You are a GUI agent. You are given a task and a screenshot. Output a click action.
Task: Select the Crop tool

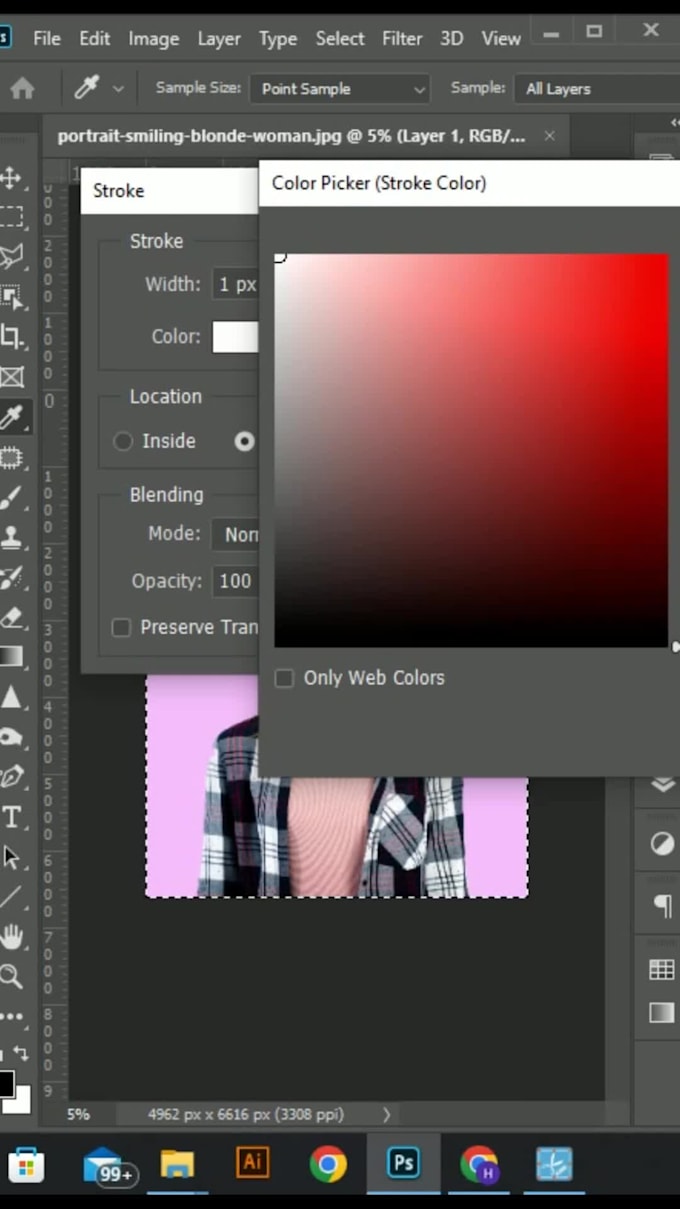[11, 337]
